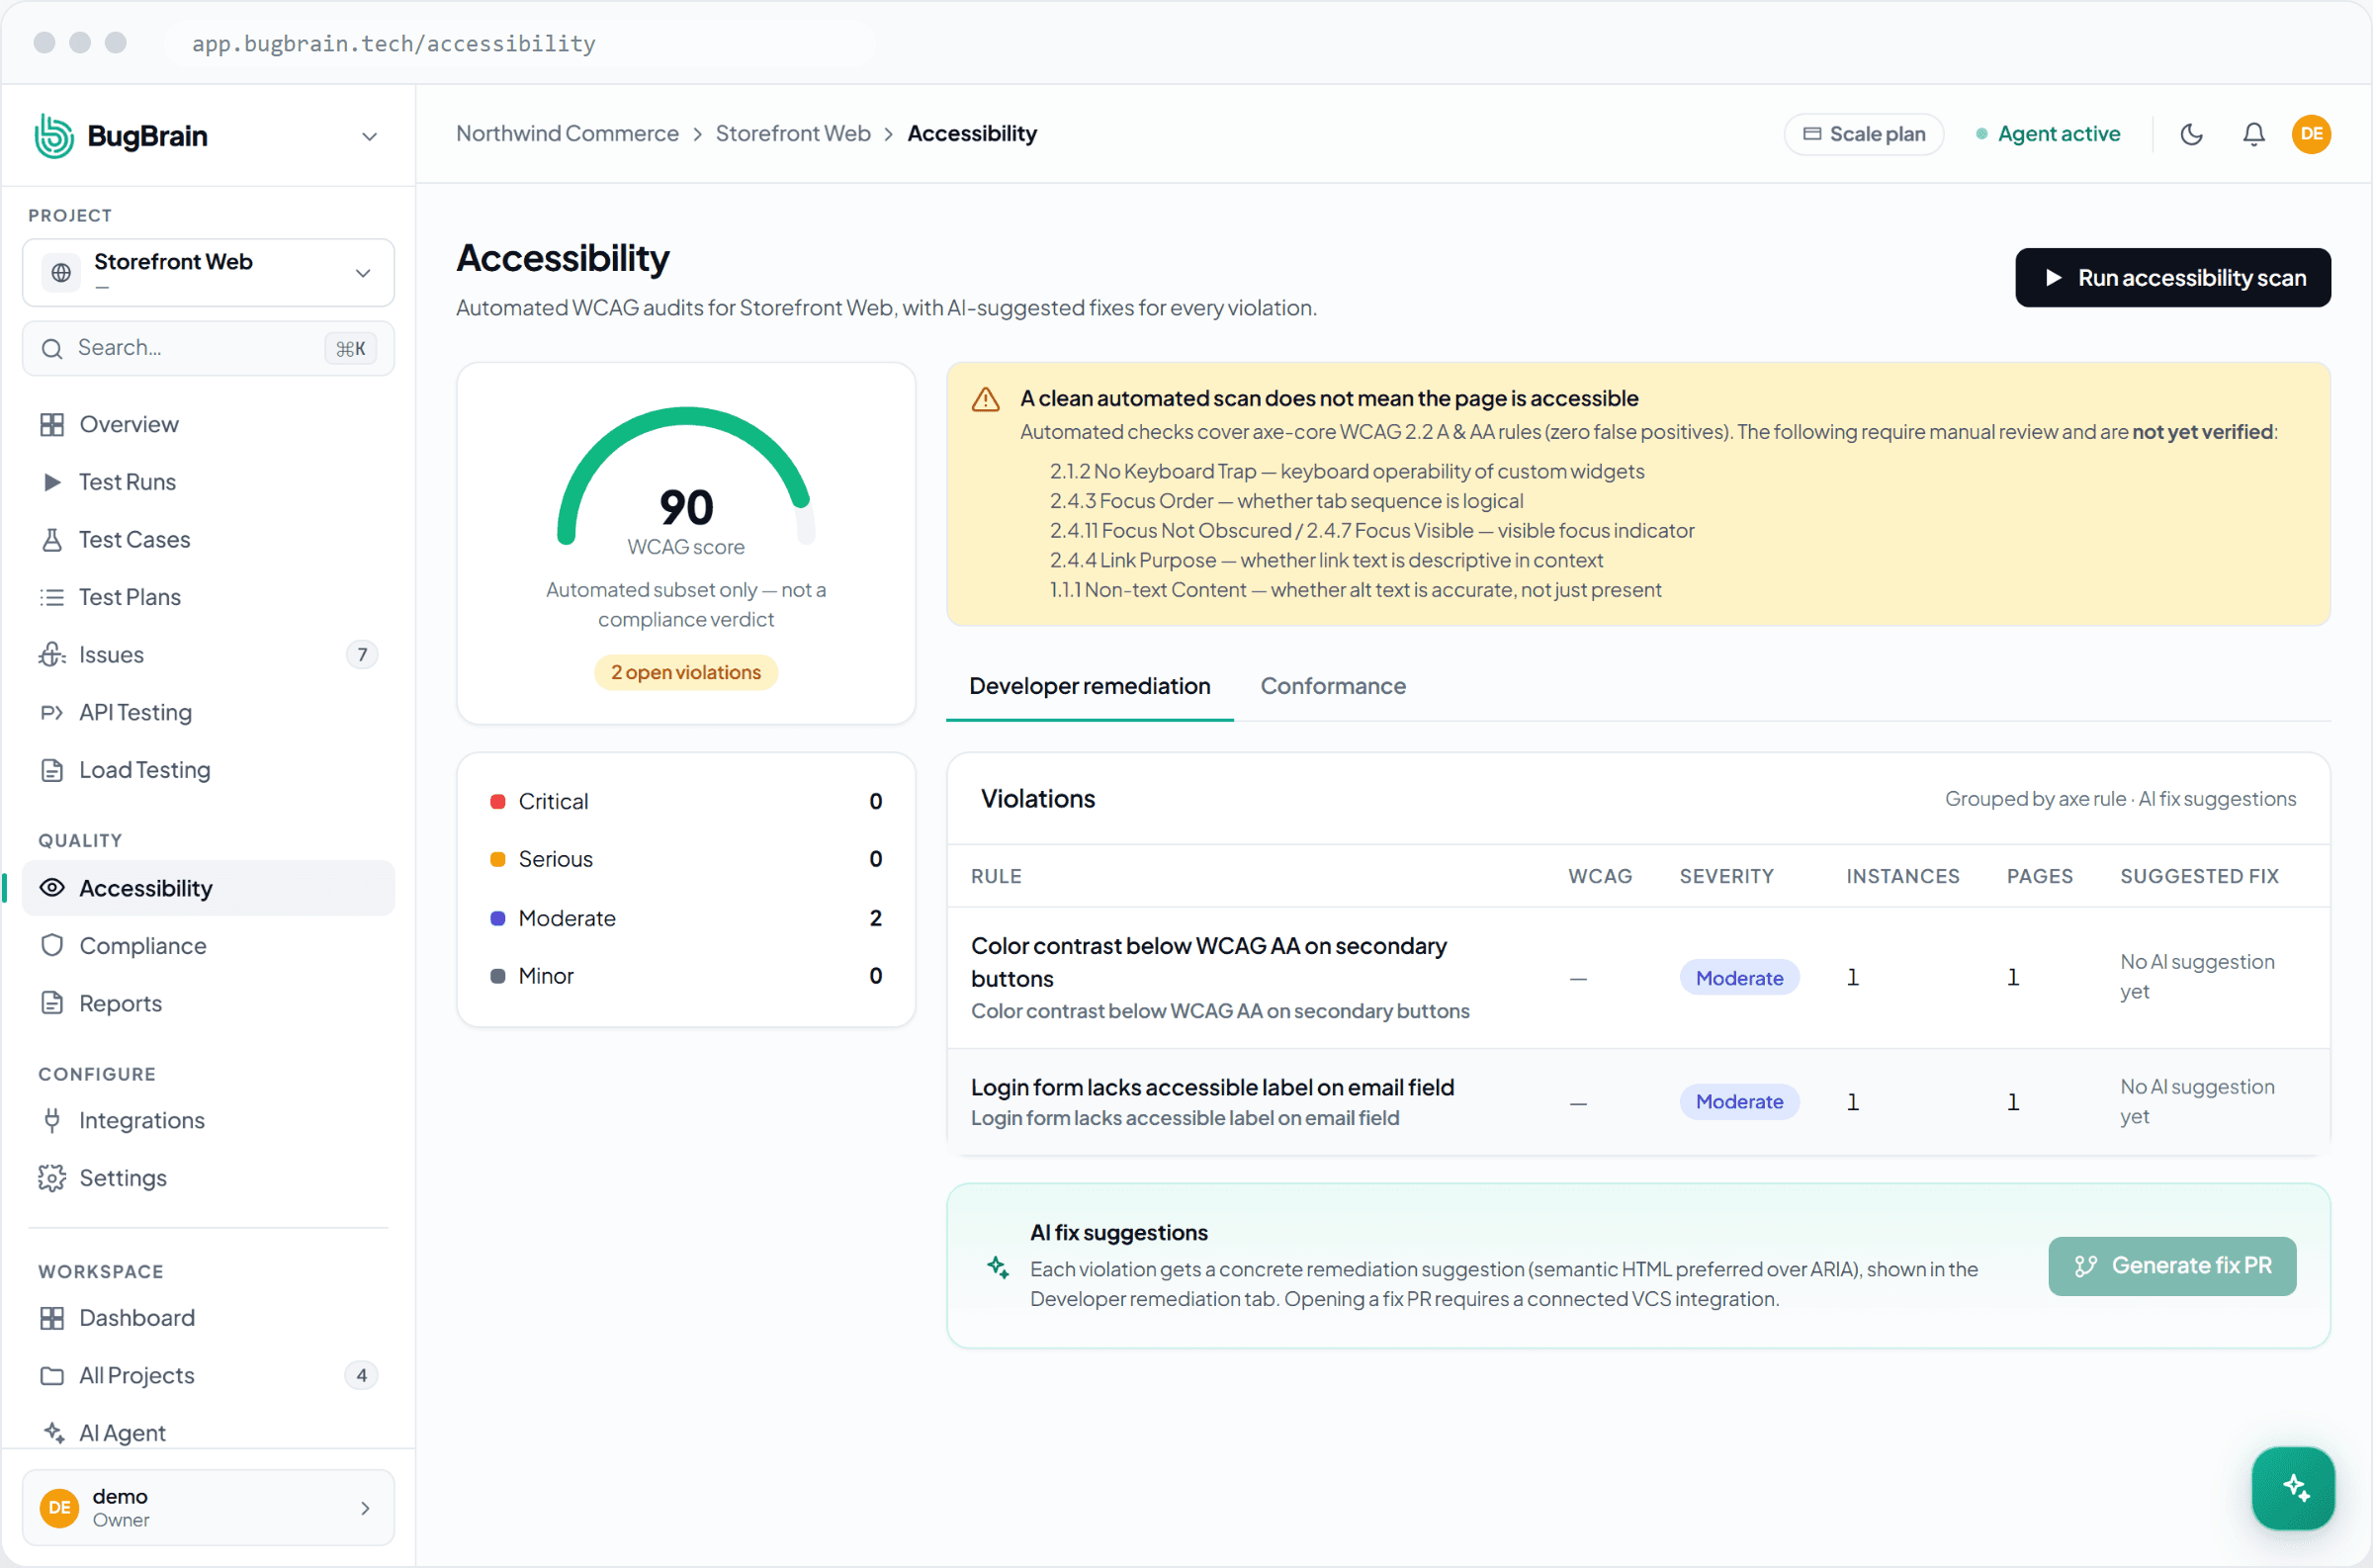
Task: Click the 2 open violations badge
Action: point(686,672)
